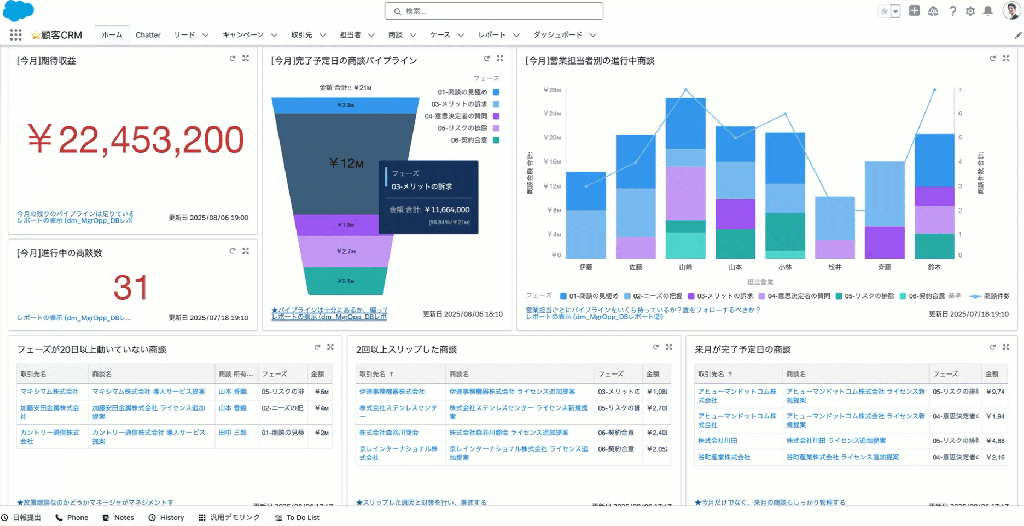This screenshot has width=1024, height=526.
Task: Refresh the 営業担当者別の進行中商談 chart
Action: click(x=994, y=59)
